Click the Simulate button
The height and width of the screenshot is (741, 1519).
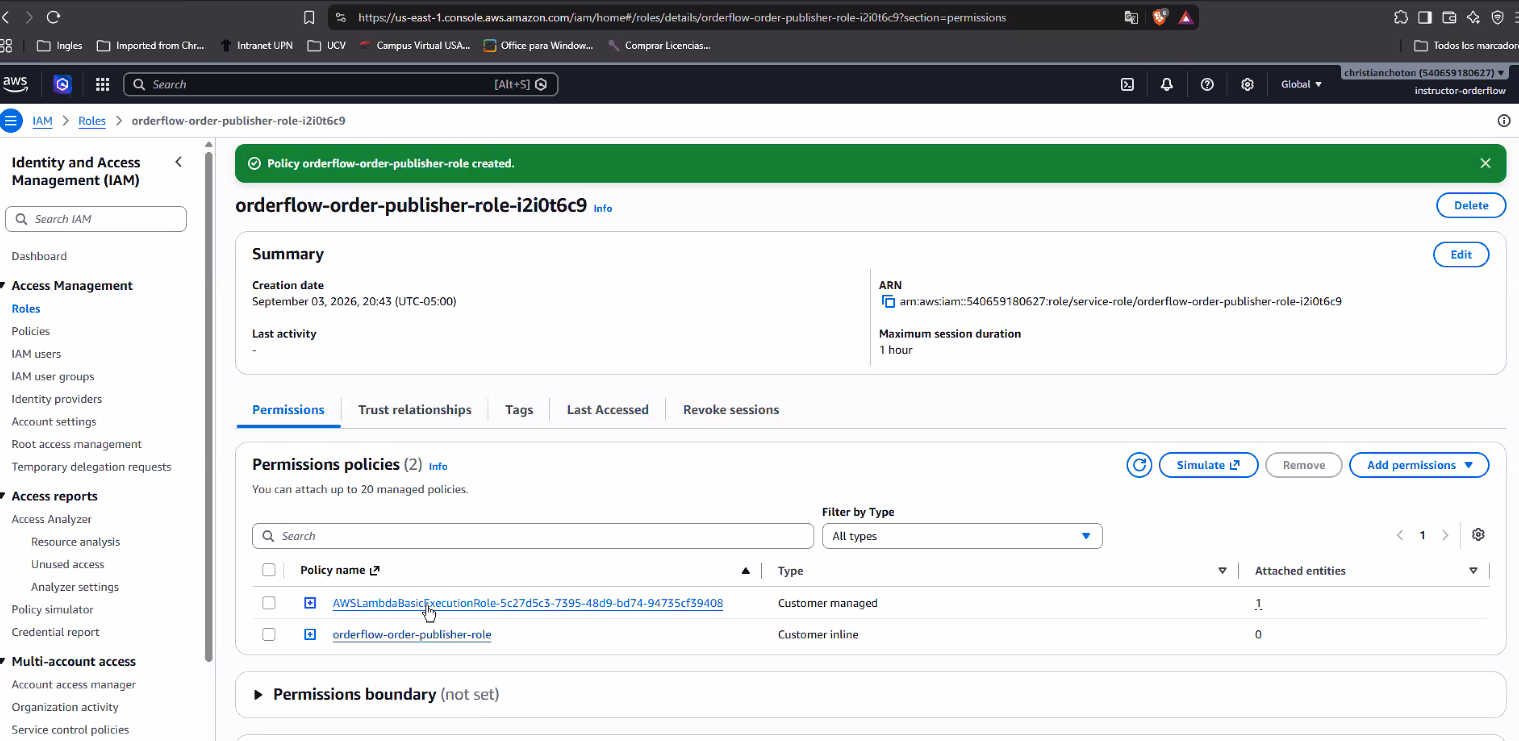point(1208,465)
